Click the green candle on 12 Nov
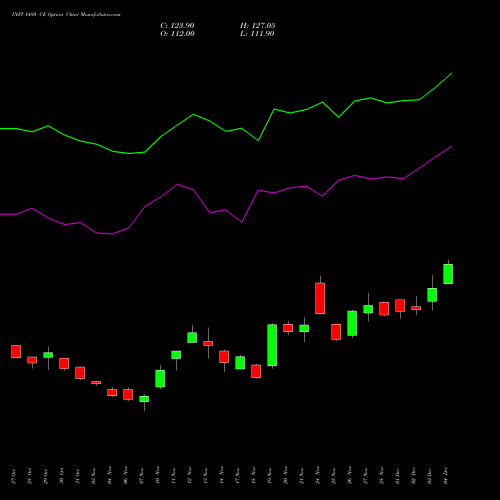The image size is (500, 500). 192,337
